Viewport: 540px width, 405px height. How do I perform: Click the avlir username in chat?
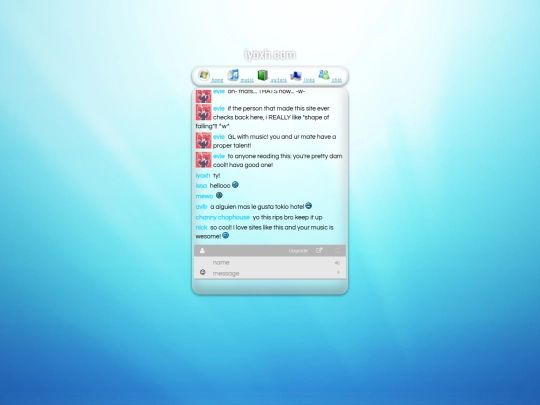click(201, 207)
